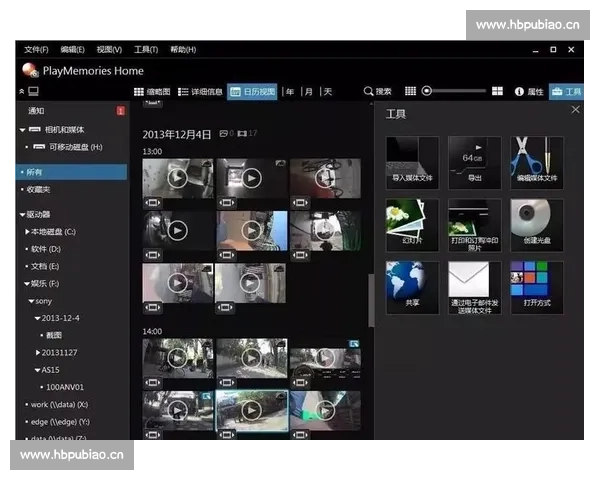Collapse the 驱动器 drives tree node
This screenshot has width=600, height=480.
[x=22, y=214]
